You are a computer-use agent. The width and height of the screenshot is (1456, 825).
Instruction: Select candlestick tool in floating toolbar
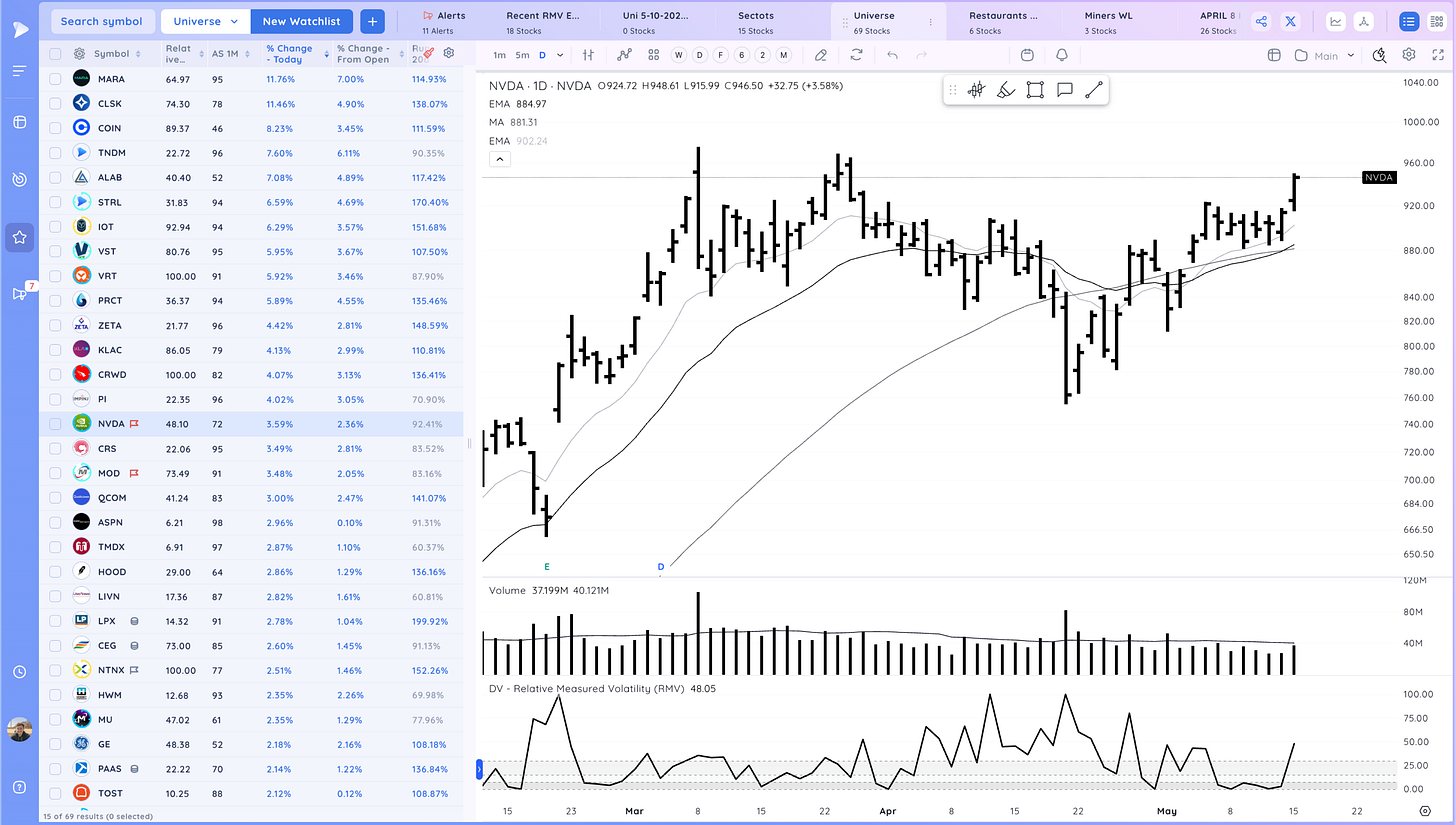tap(976, 90)
